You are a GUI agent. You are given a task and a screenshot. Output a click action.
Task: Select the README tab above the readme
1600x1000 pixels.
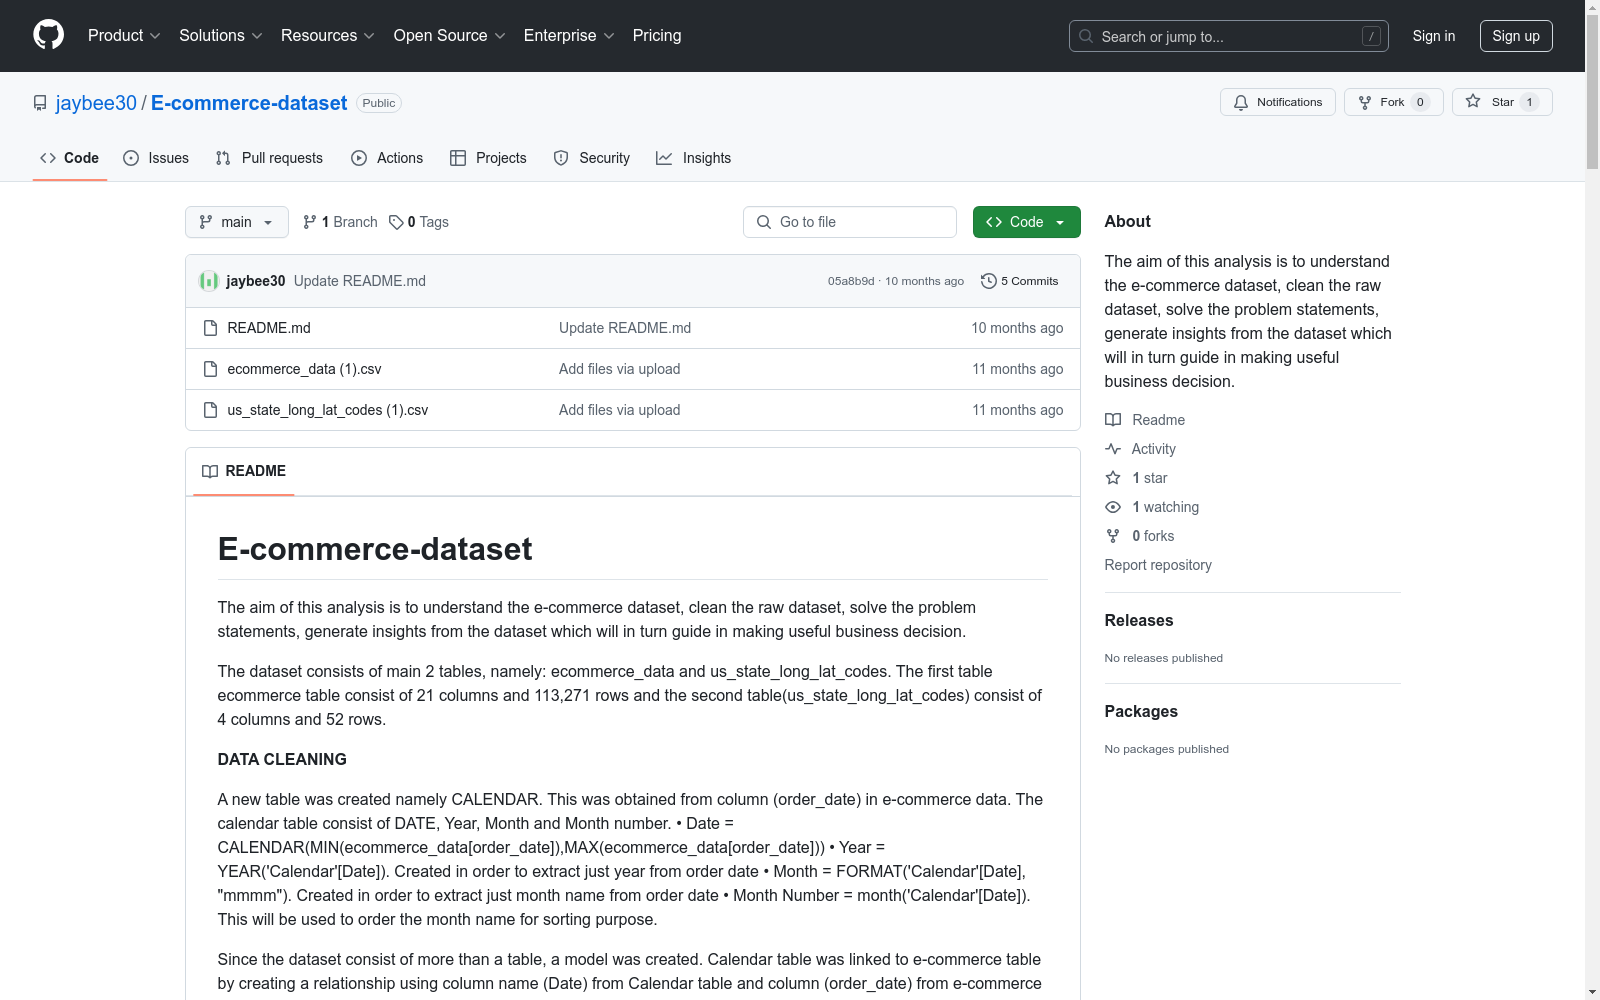(244, 471)
